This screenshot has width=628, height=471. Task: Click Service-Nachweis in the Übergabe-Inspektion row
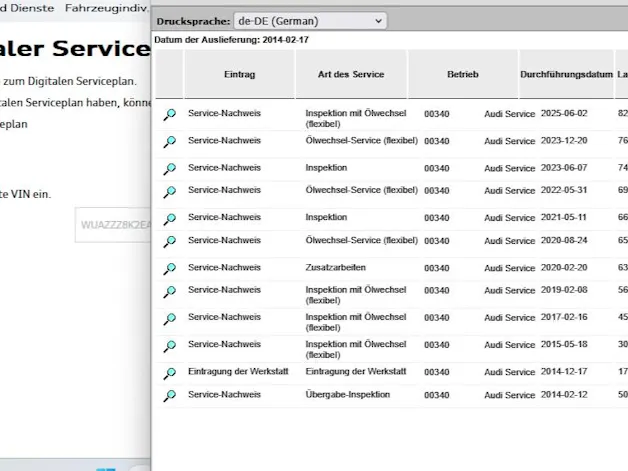click(224, 395)
